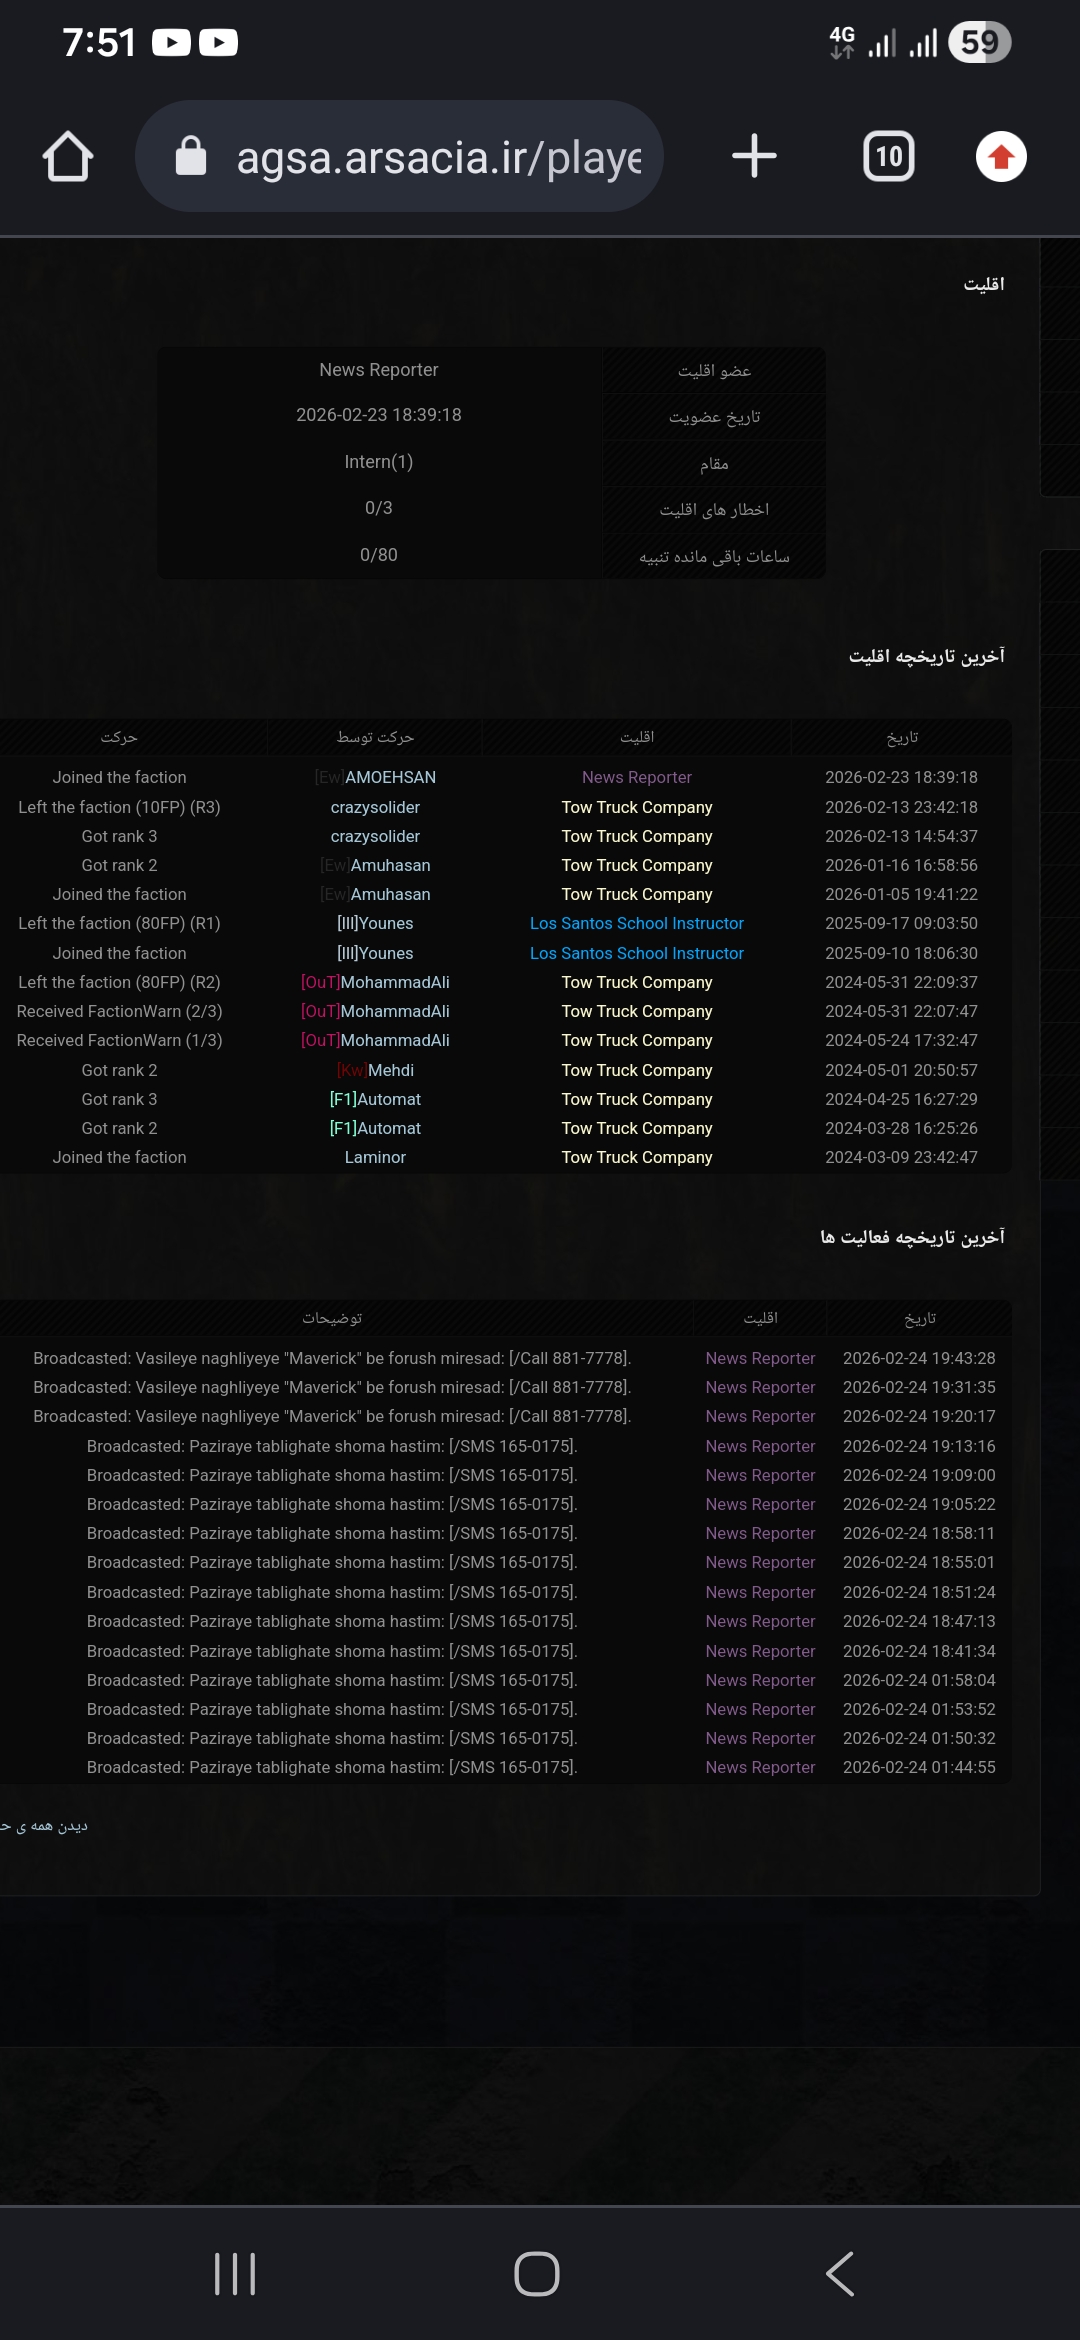1080x2340 pixels.
Task: Open a new tab with plus icon
Action: pyautogui.click(x=754, y=157)
